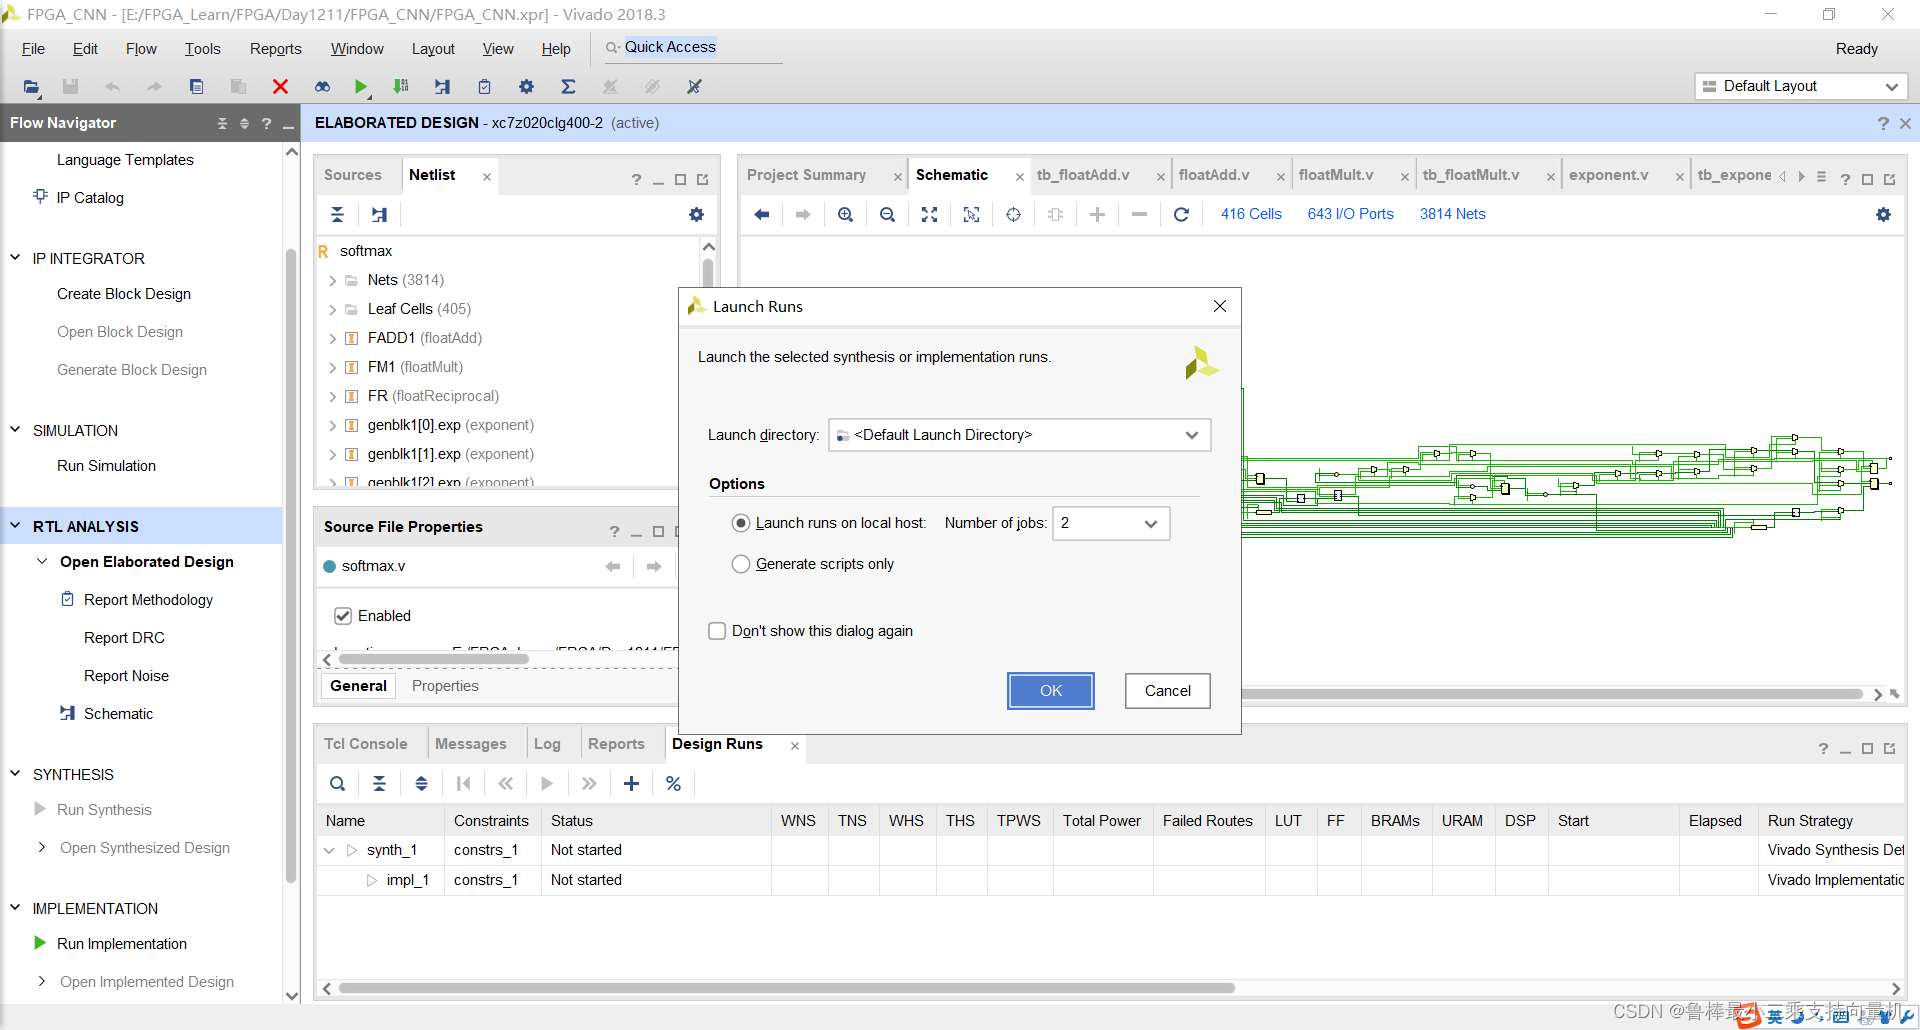Click the Elaborated Design help question mark
Image resolution: width=1920 pixels, height=1030 pixels.
[1883, 123]
